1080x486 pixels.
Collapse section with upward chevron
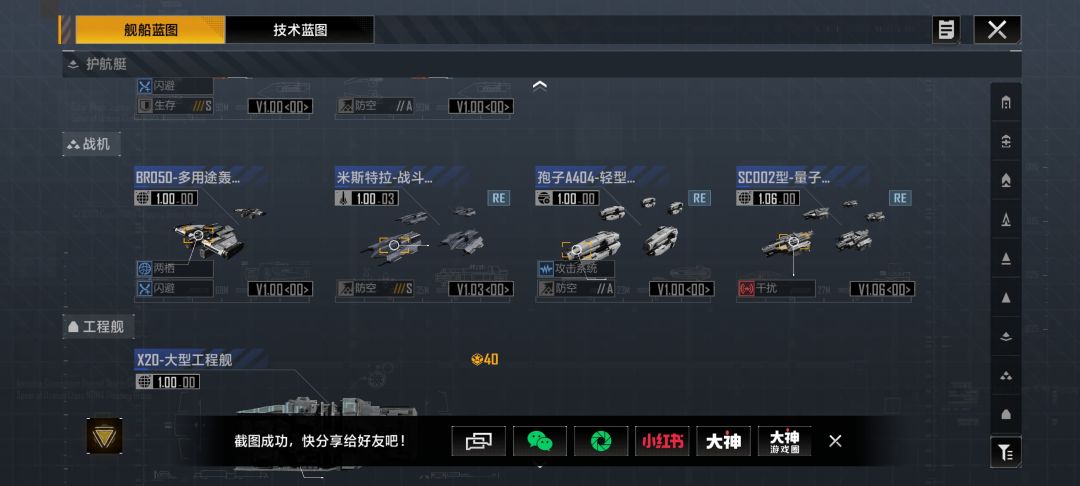click(x=540, y=85)
